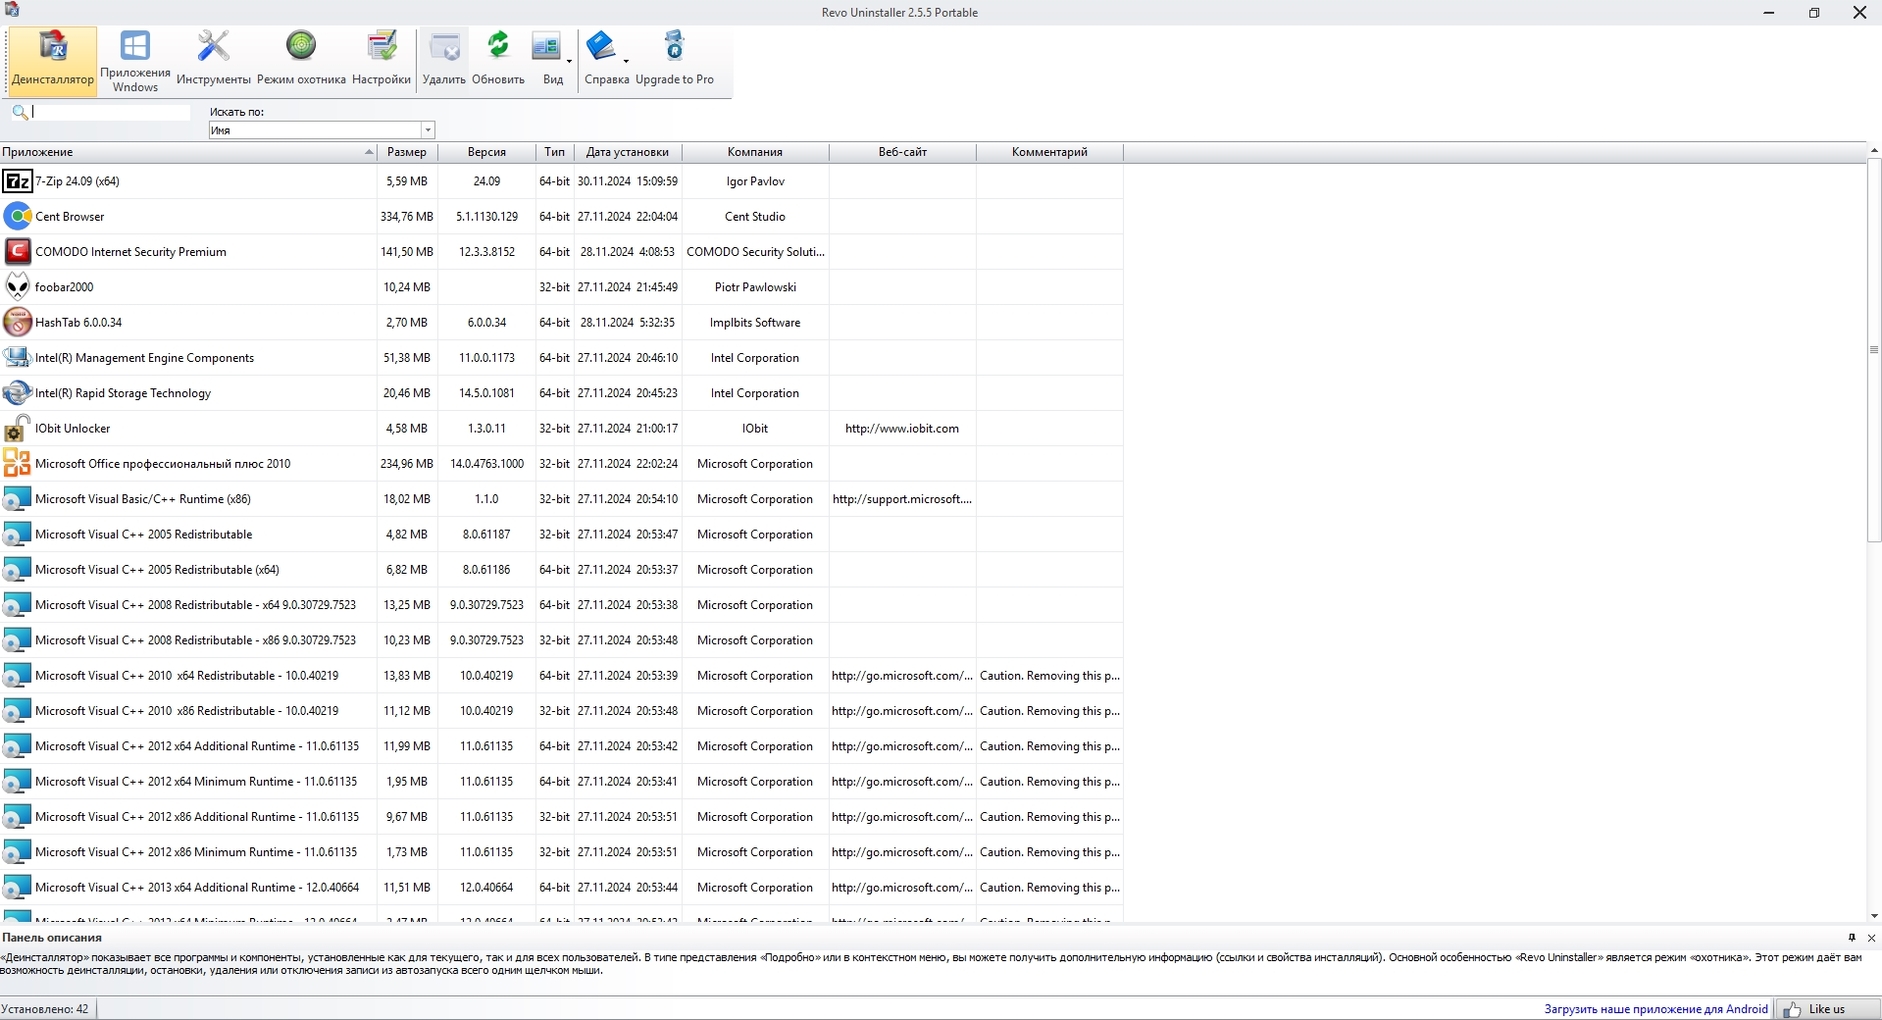Click the Like us button

coord(1826,1009)
